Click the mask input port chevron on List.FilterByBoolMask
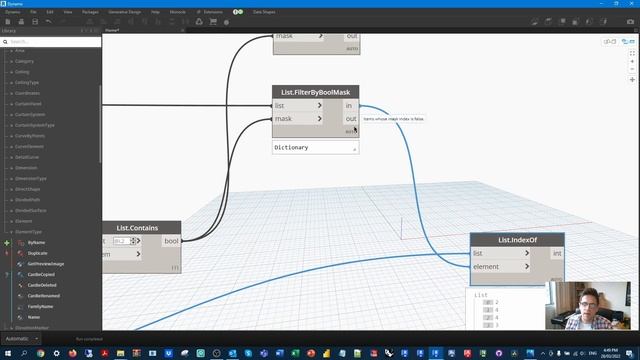The image size is (640, 360). (320, 119)
